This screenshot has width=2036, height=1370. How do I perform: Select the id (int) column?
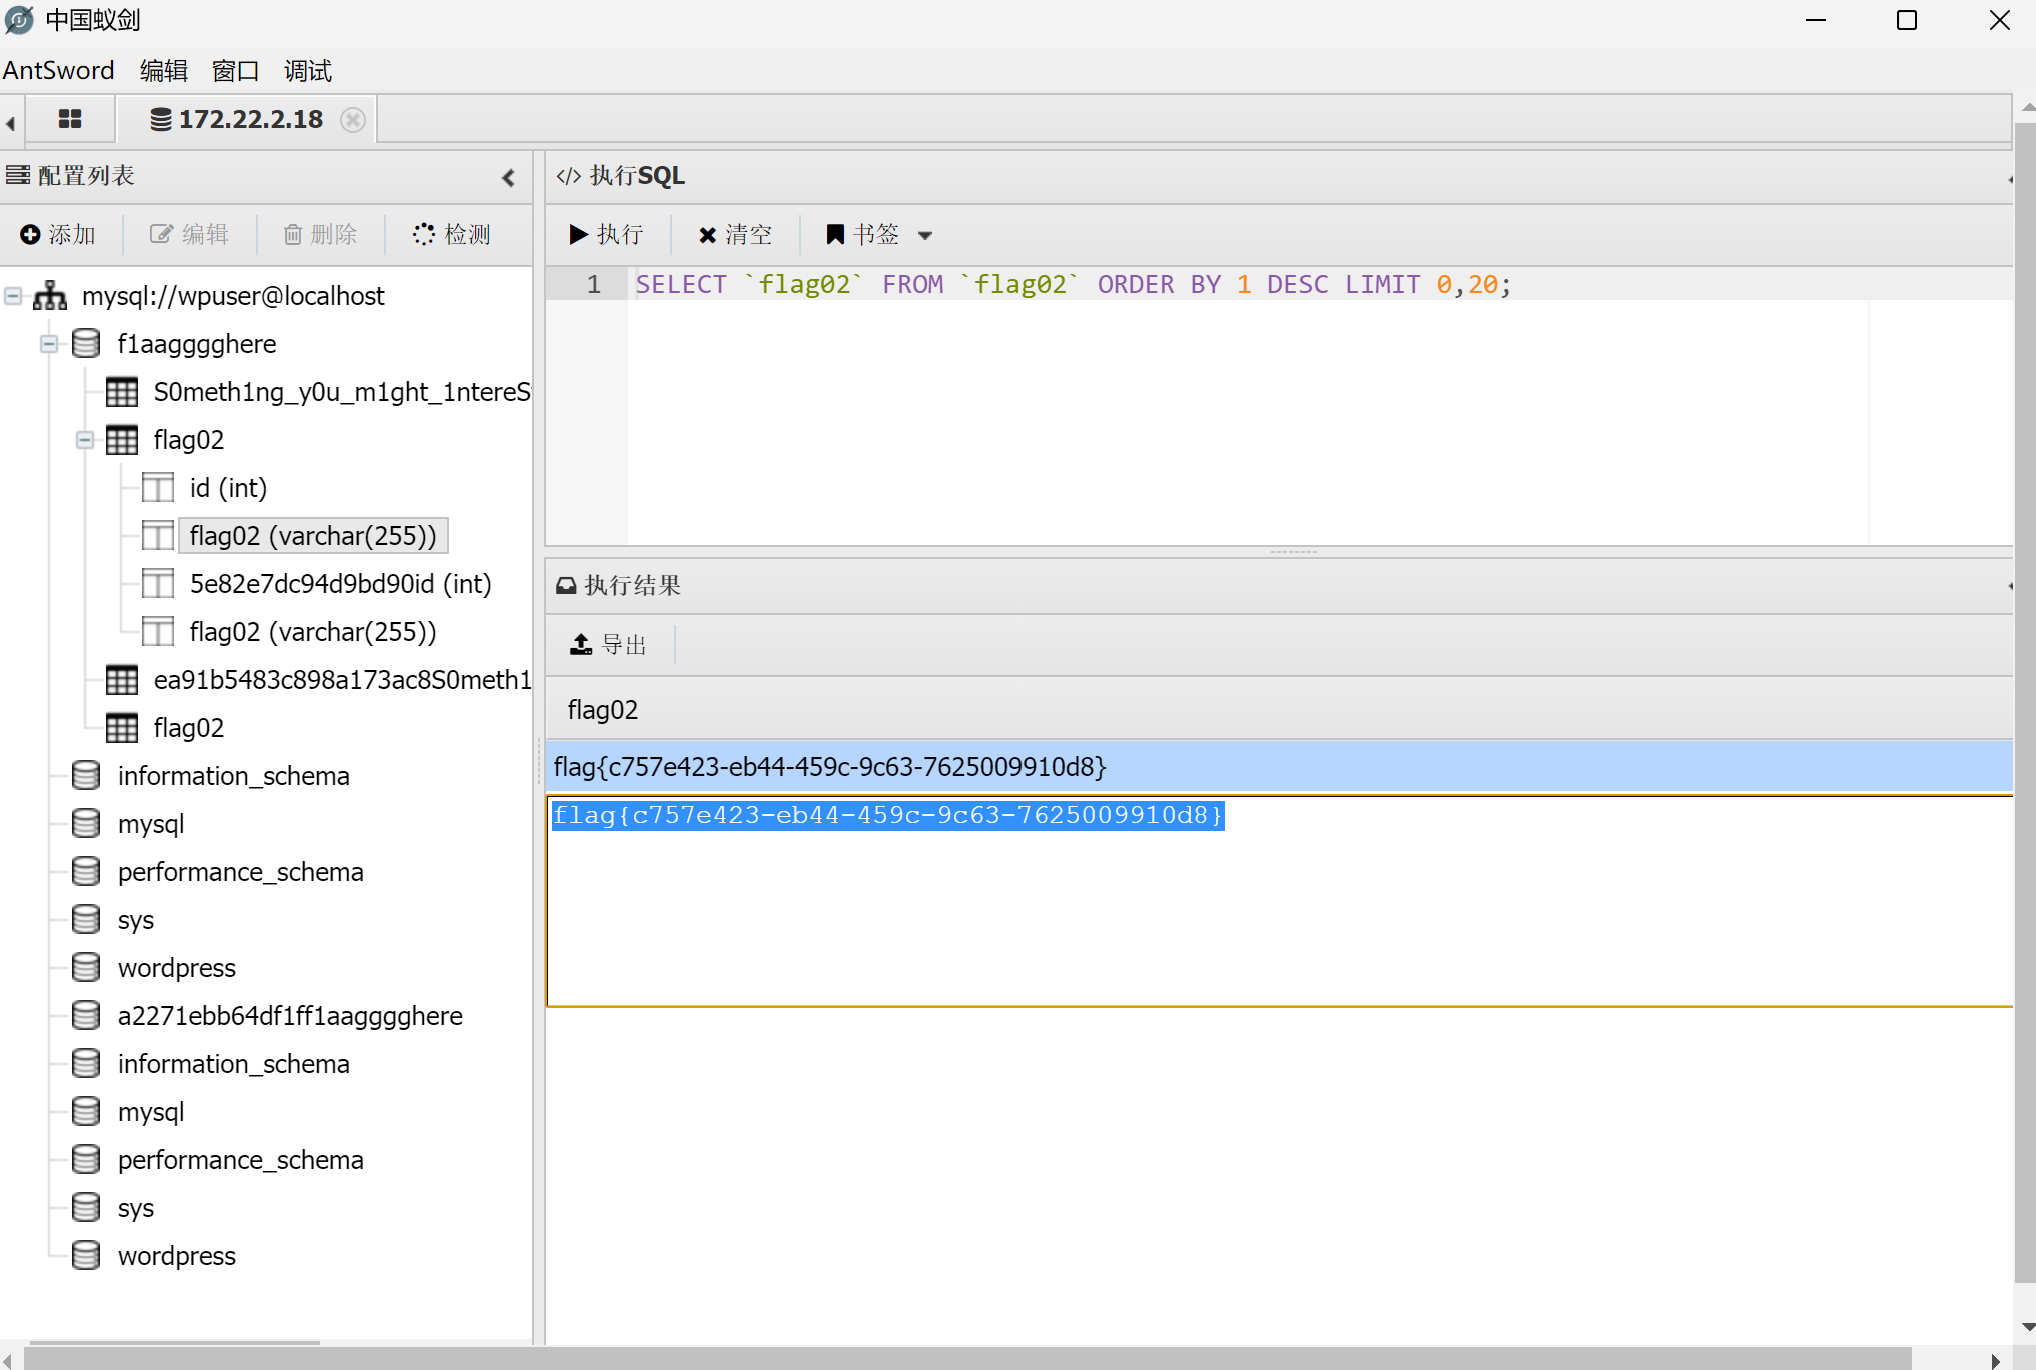tap(228, 488)
